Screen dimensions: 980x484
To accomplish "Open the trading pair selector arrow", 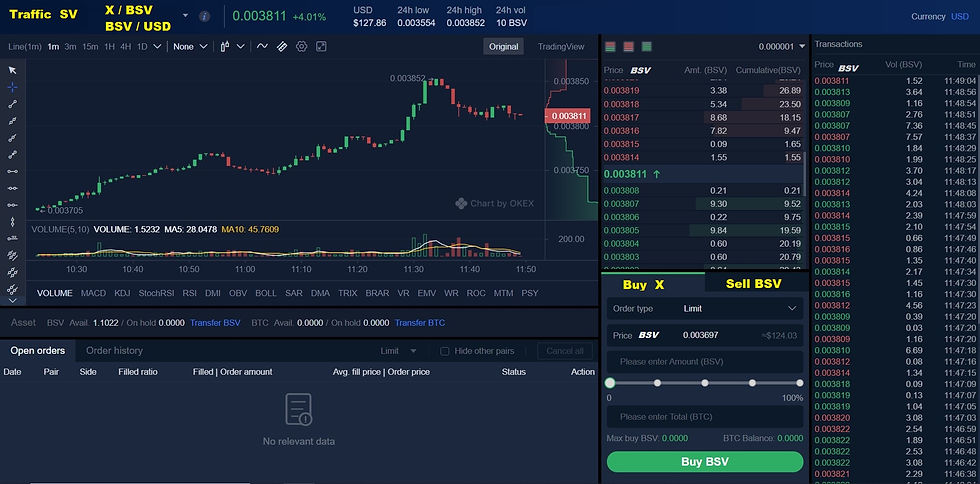I will [185, 16].
